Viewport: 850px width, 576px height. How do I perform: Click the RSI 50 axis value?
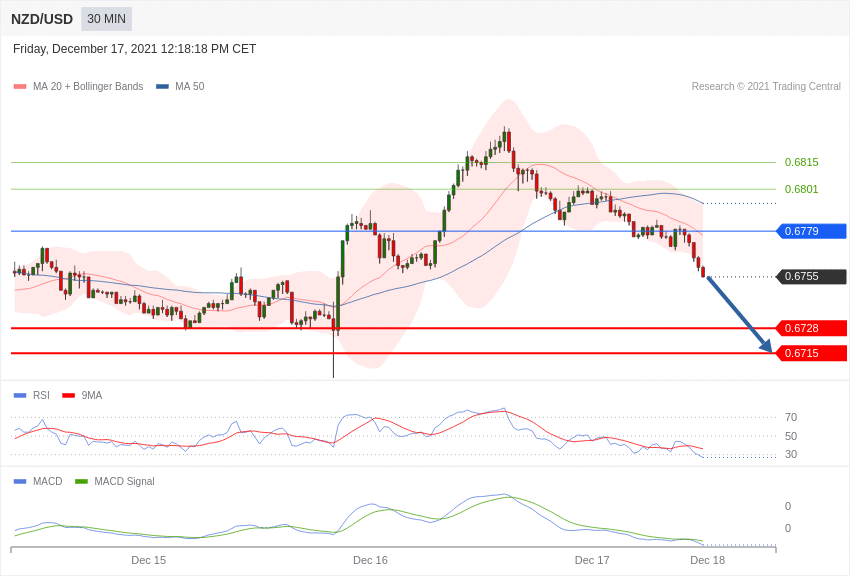[x=791, y=436]
